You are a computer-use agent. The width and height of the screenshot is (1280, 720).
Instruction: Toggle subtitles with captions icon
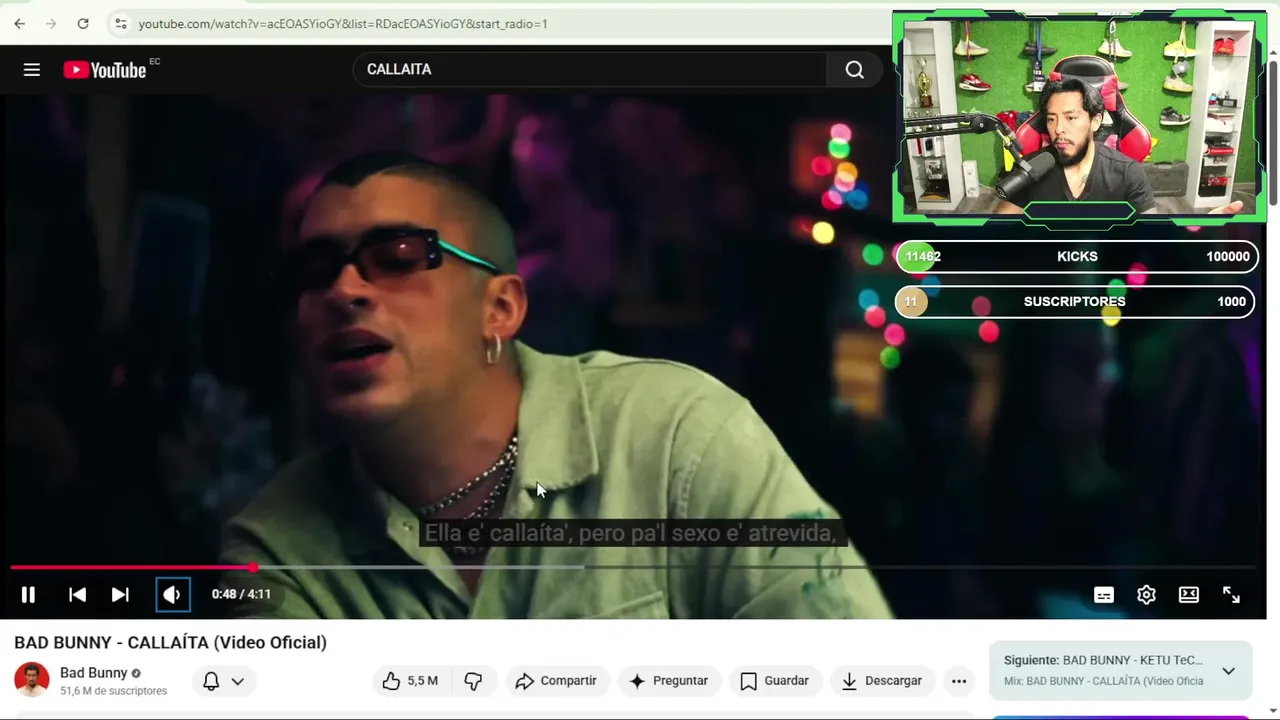[x=1104, y=594]
